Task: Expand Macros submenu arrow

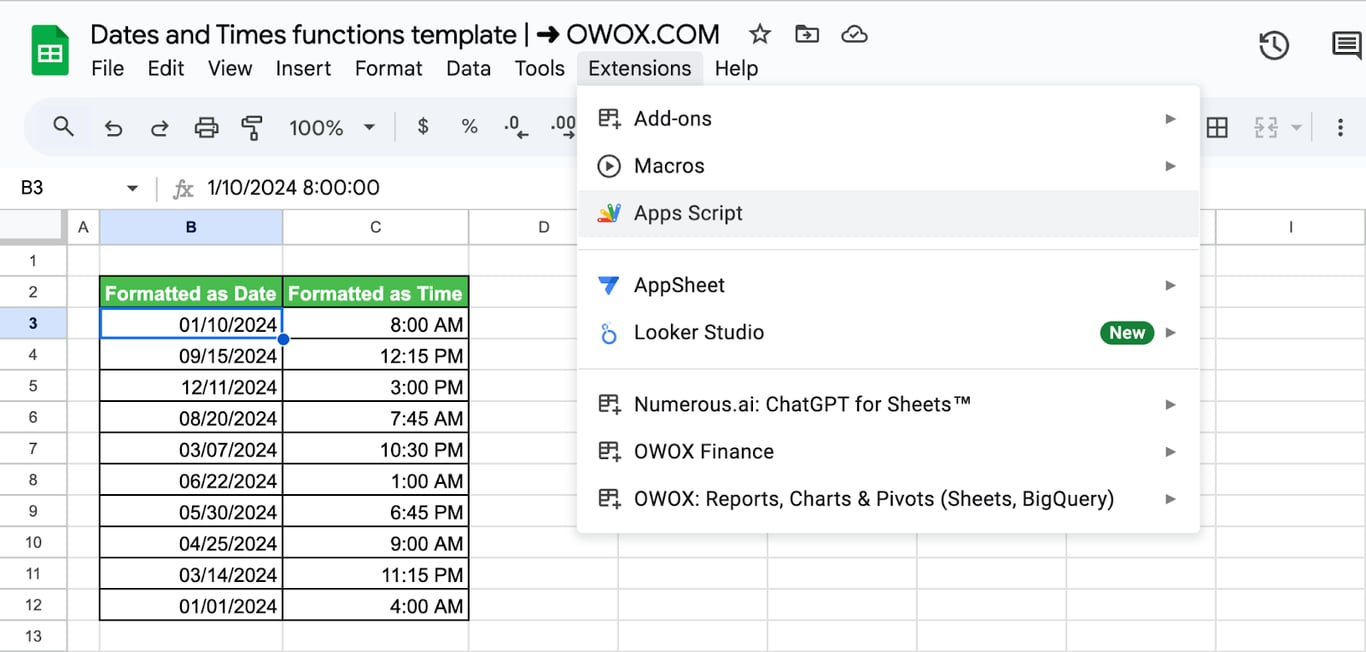Action: [x=1170, y=166]
